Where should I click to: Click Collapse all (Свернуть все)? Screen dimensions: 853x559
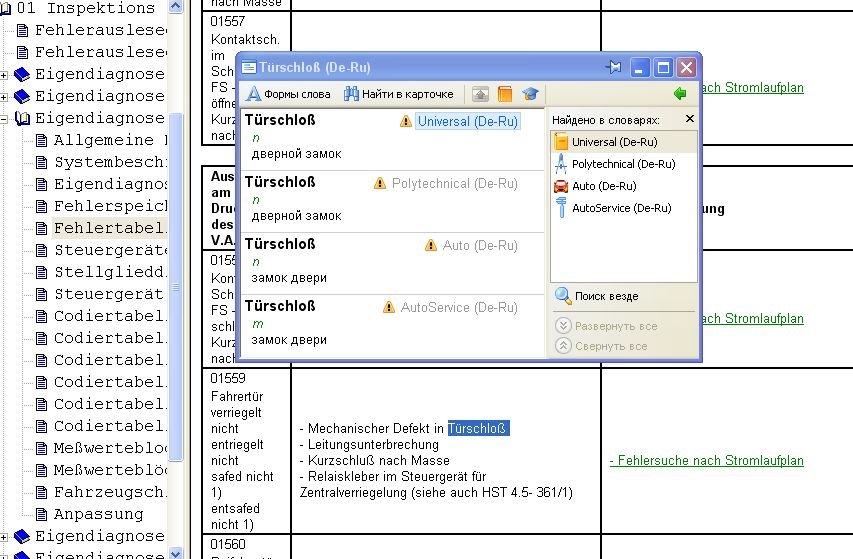601,346
